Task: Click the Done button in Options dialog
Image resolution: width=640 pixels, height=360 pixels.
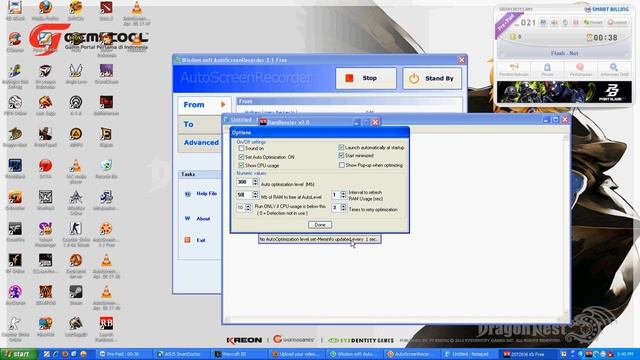Action: point(320,225)
